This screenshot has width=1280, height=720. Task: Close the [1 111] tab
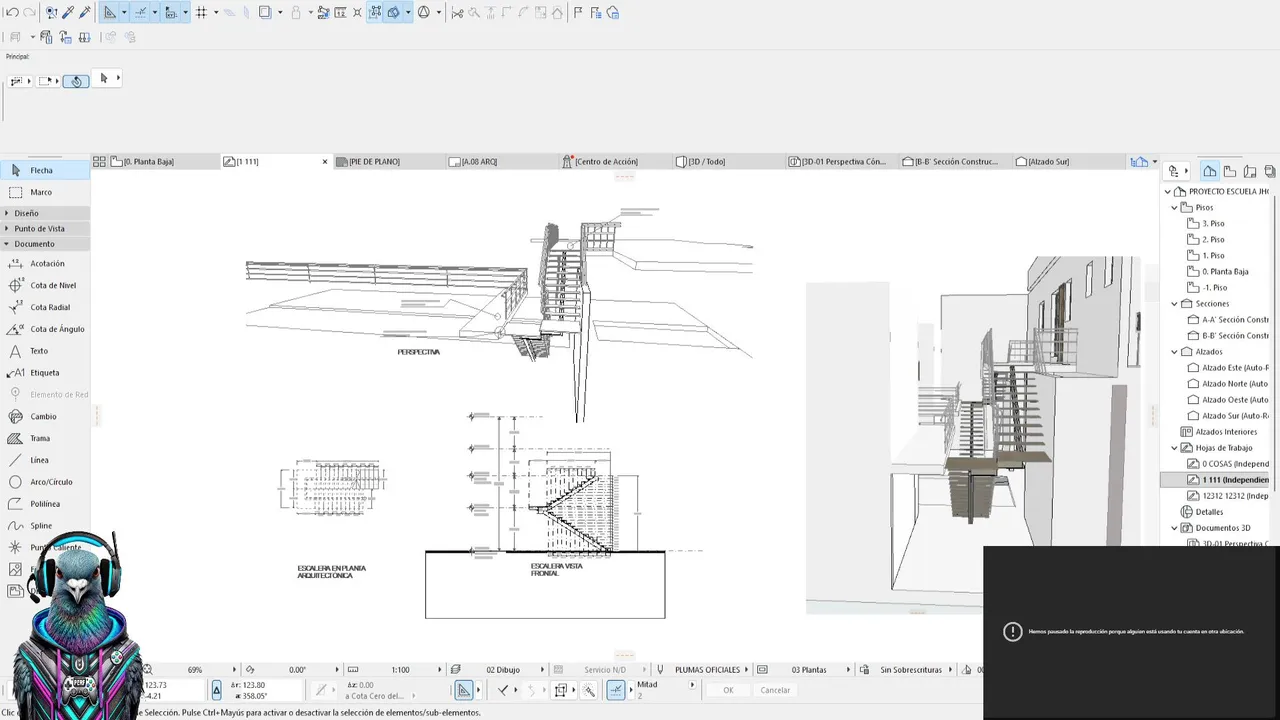click(325, 162)
